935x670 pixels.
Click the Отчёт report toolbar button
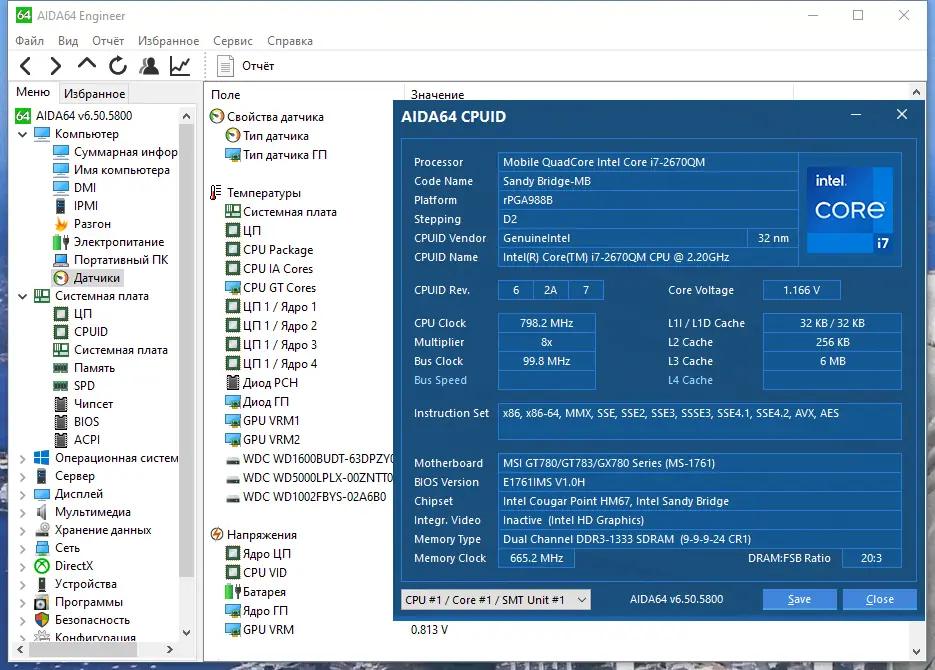(246, 66)
